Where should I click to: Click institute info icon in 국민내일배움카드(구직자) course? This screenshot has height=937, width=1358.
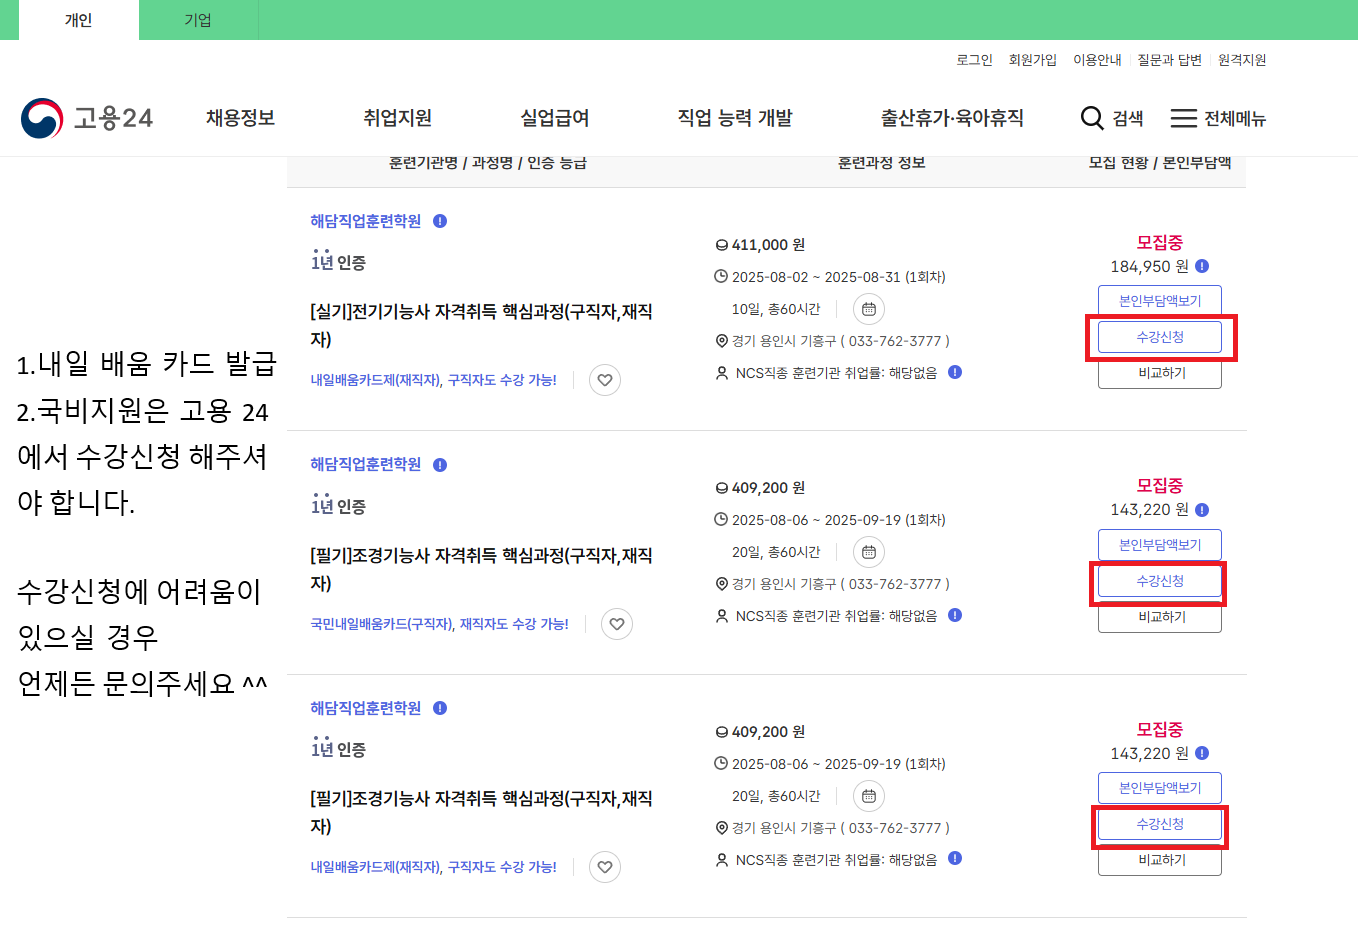pyautogui.click(x=440, y=465)
